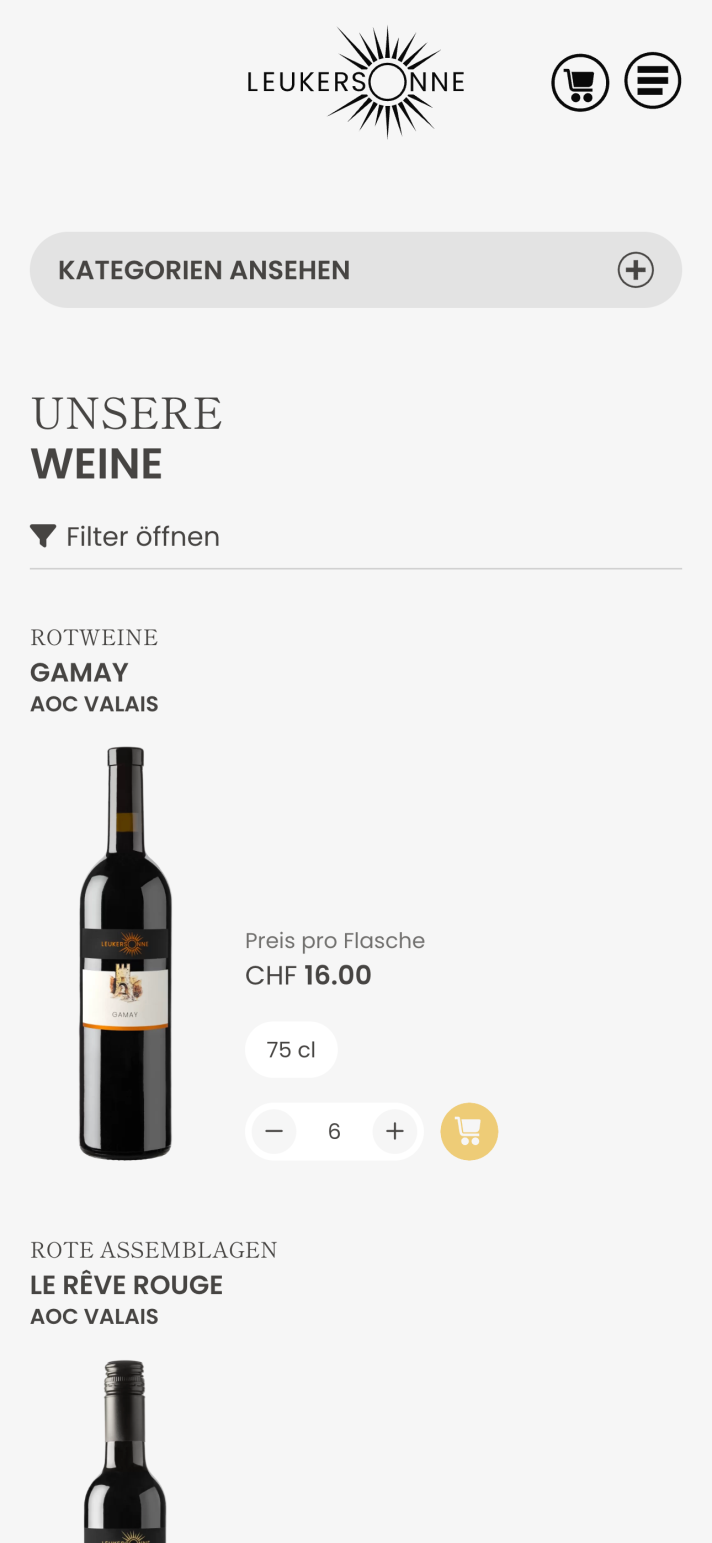
Task: Click the Gamay quantity field
Action: pos(334,1131)
